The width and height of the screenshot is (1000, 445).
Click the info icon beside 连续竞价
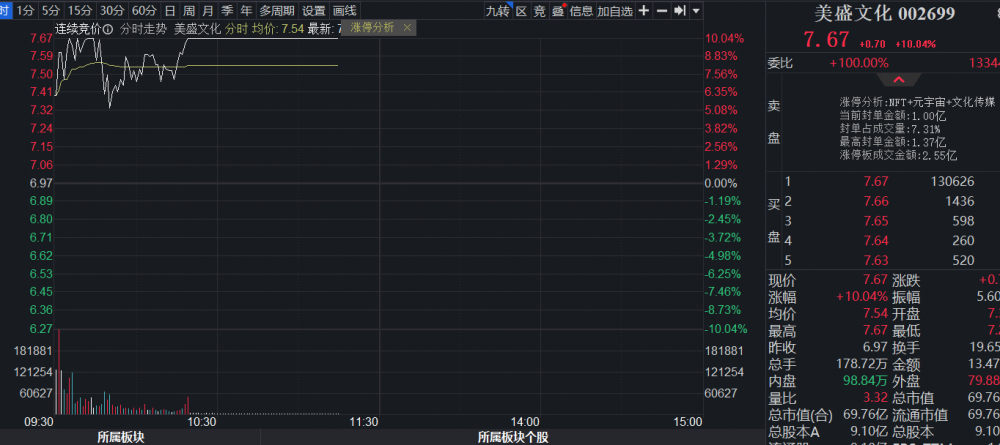click(107, 29)
